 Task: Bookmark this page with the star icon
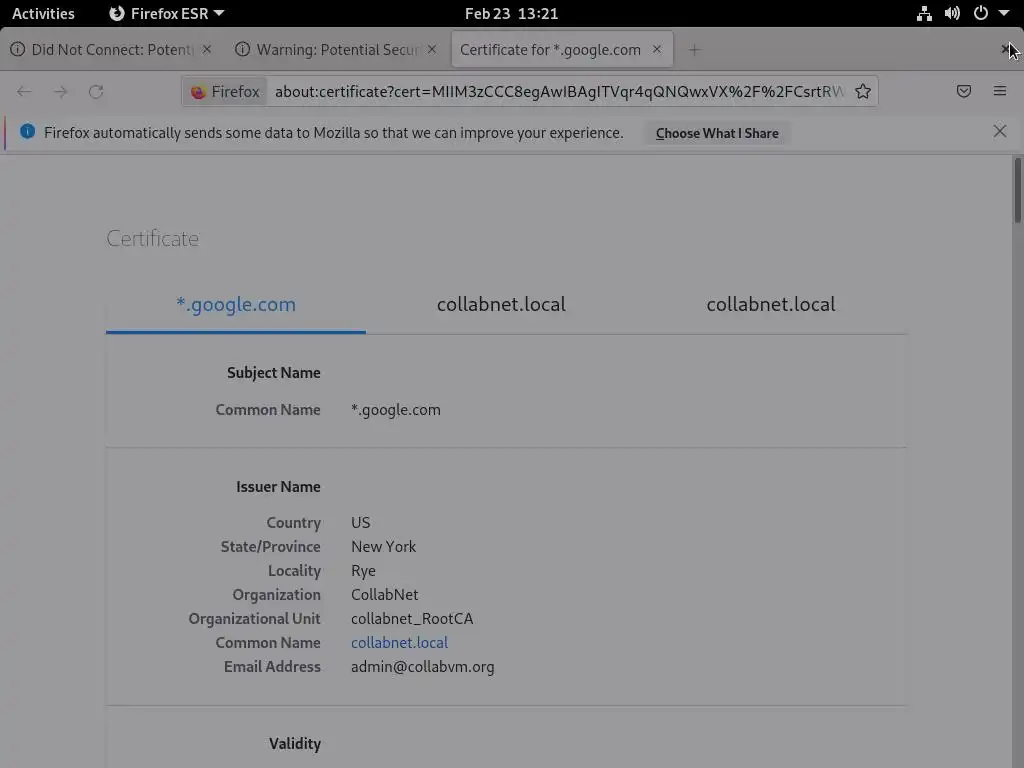coord(863,91)
